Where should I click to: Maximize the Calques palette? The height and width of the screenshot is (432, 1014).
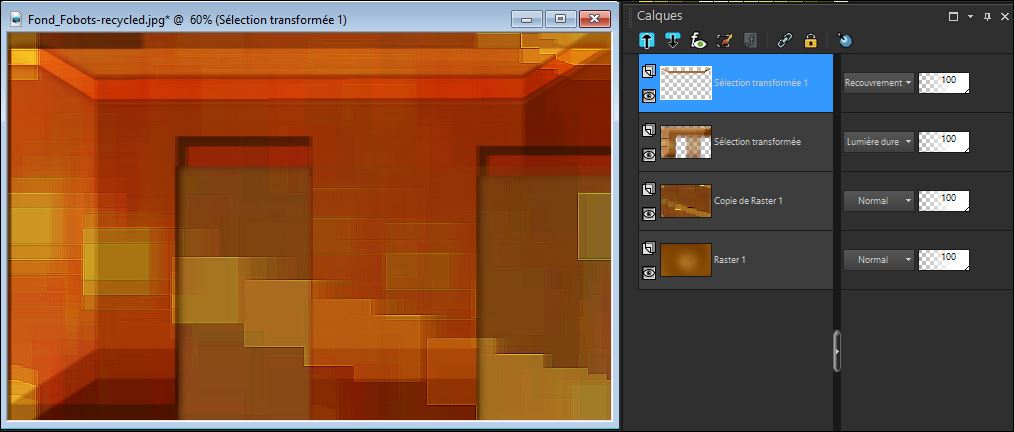click(953, 17)
